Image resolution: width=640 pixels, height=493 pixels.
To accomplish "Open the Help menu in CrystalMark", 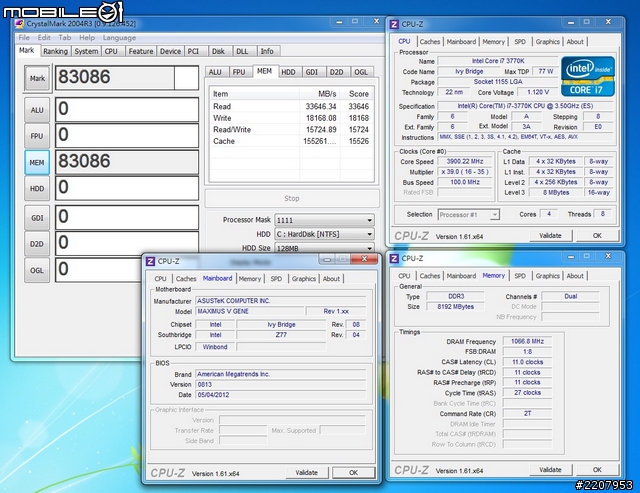I will [x=87, y=38].
